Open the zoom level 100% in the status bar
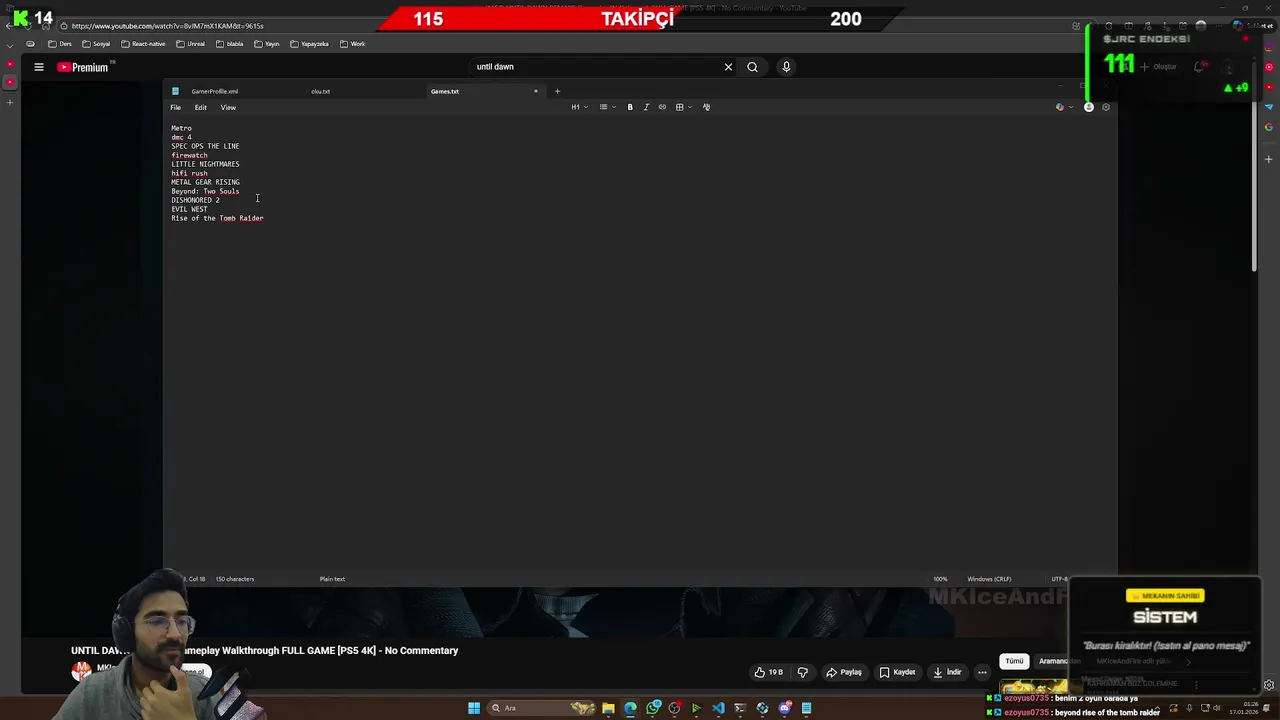 940,579
